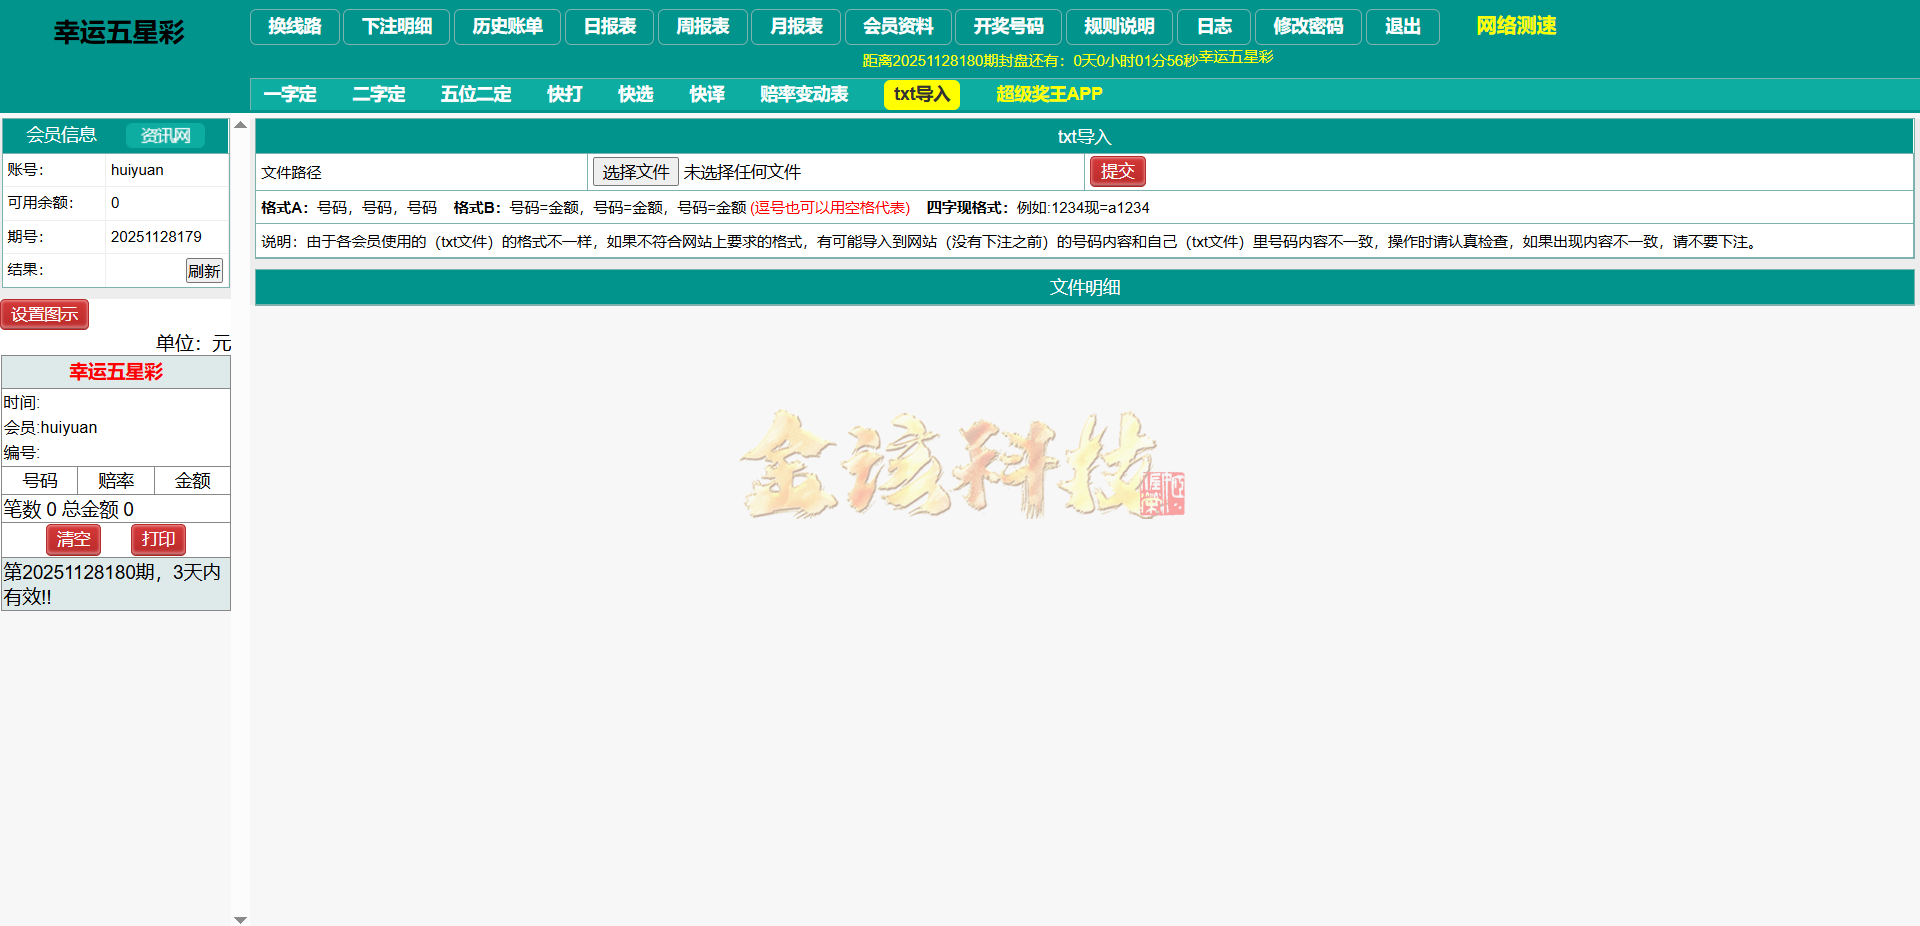Open the 月报表 monthly report
Image resolution: width=1920 pixels, height=926 pixels.
click(795, 27)
